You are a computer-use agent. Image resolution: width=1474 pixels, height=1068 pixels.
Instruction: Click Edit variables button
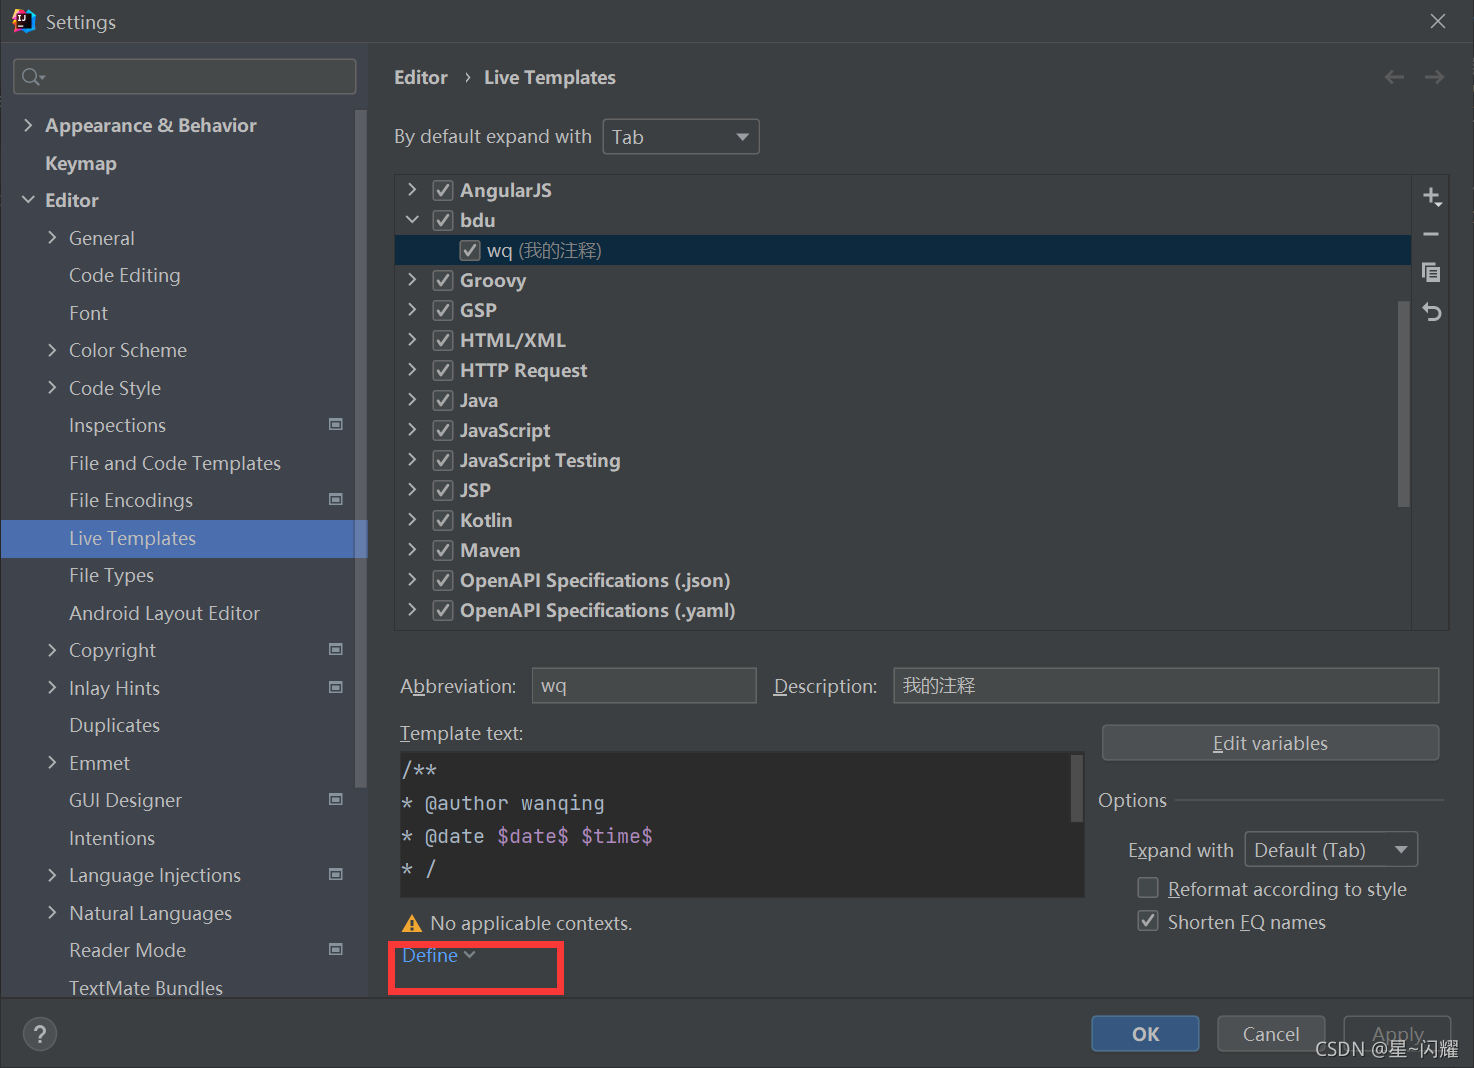pos(1270,743)
